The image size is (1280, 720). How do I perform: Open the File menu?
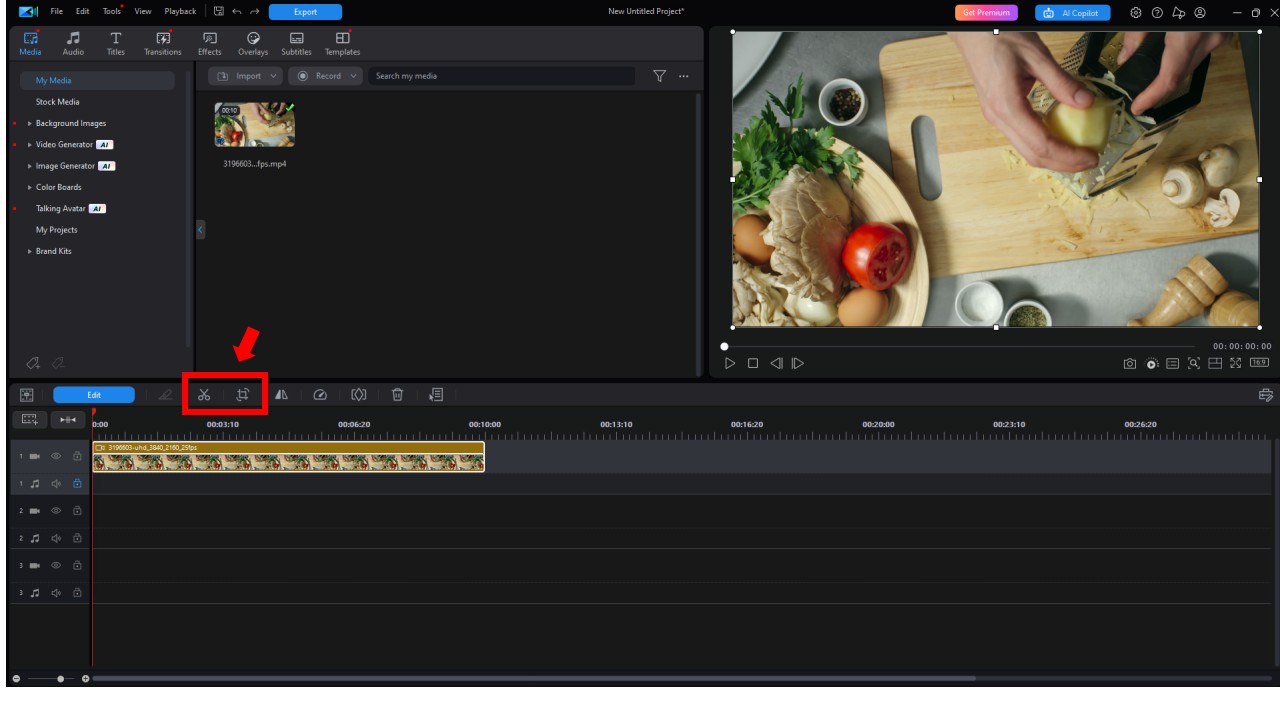56,12
